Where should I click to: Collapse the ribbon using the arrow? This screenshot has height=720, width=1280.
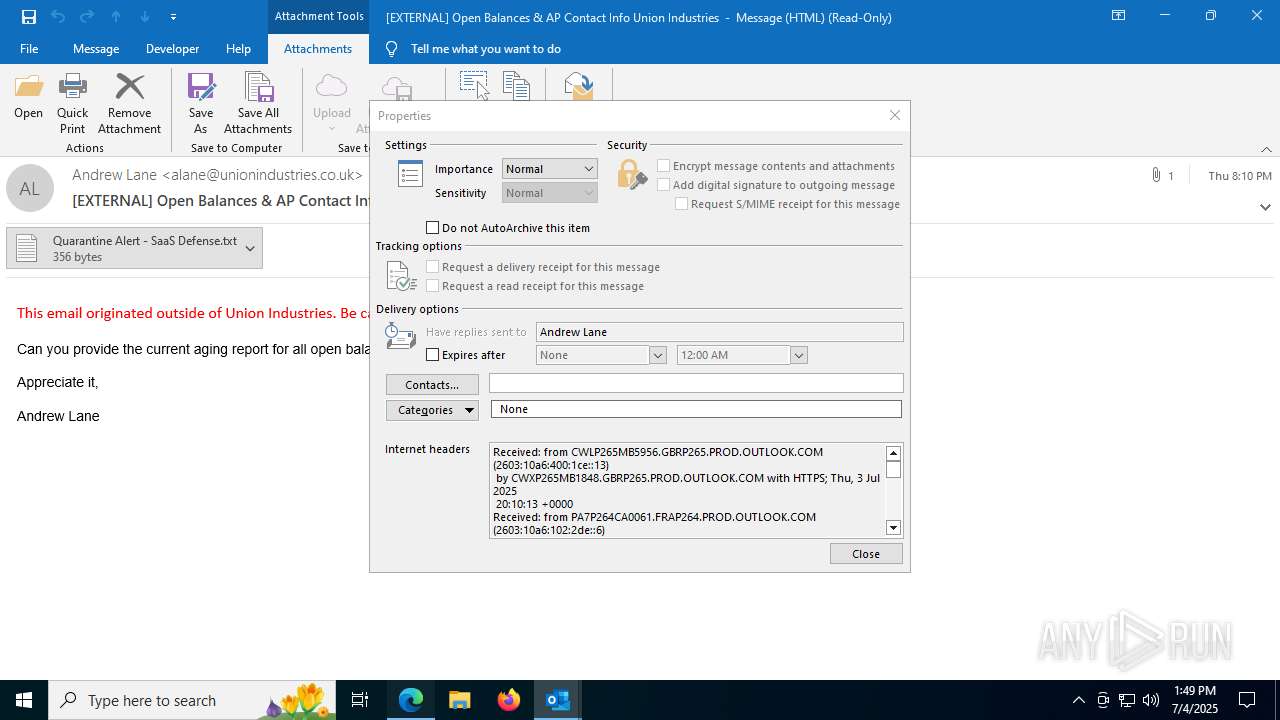(1266, 149)
